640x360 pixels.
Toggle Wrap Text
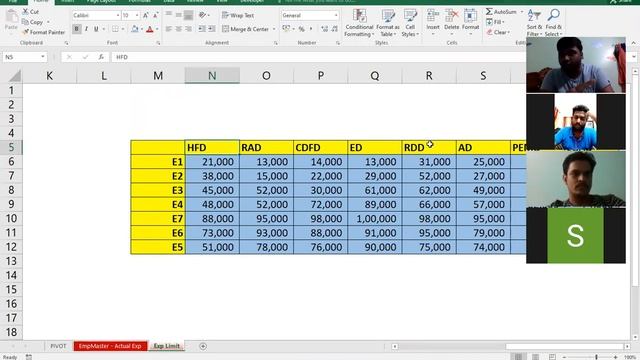click(238, 15)
